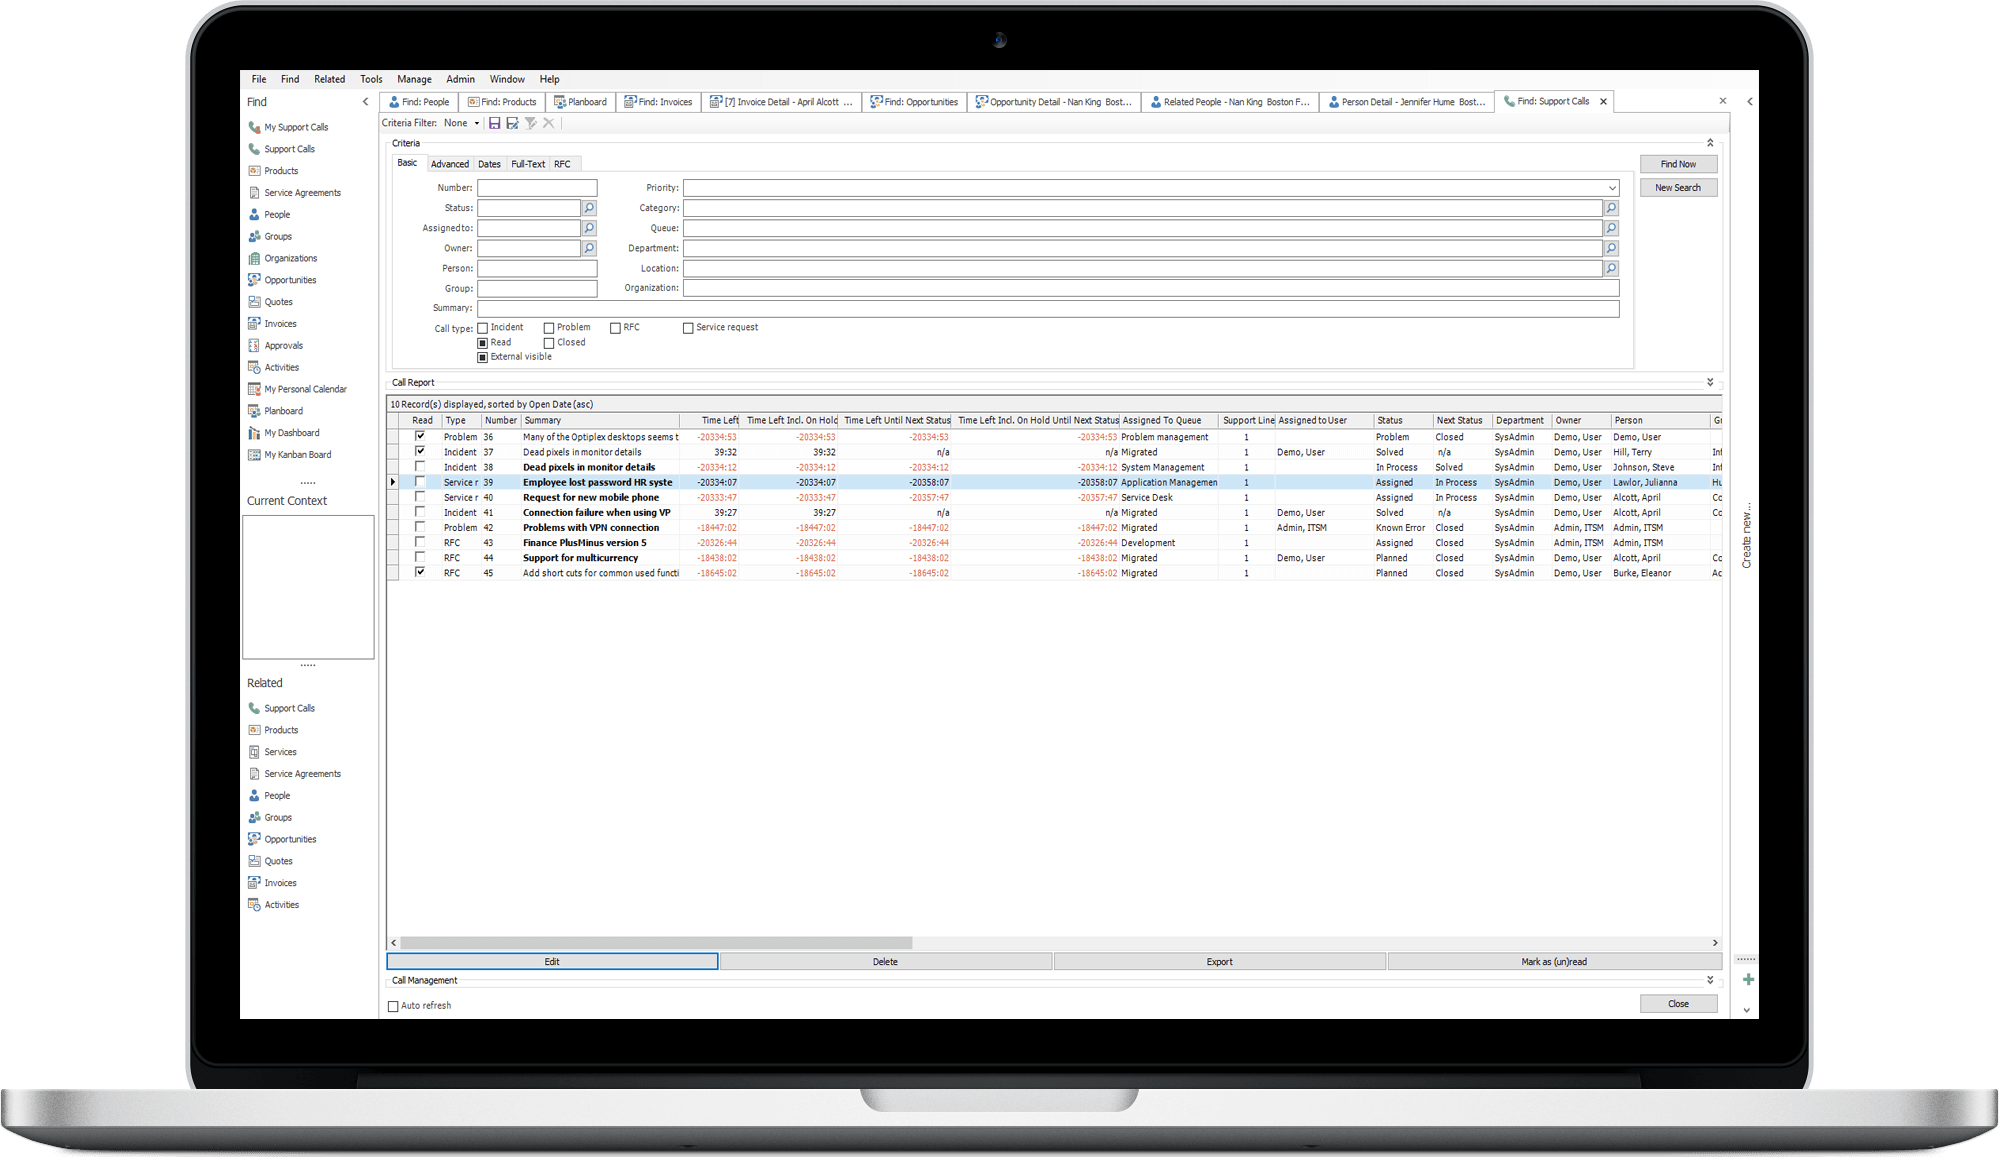This screenshot has width=1999, height=1157.
Task: Click the save-as criteria filter icon
Action: pyautogui.click(x=513, y=123)
